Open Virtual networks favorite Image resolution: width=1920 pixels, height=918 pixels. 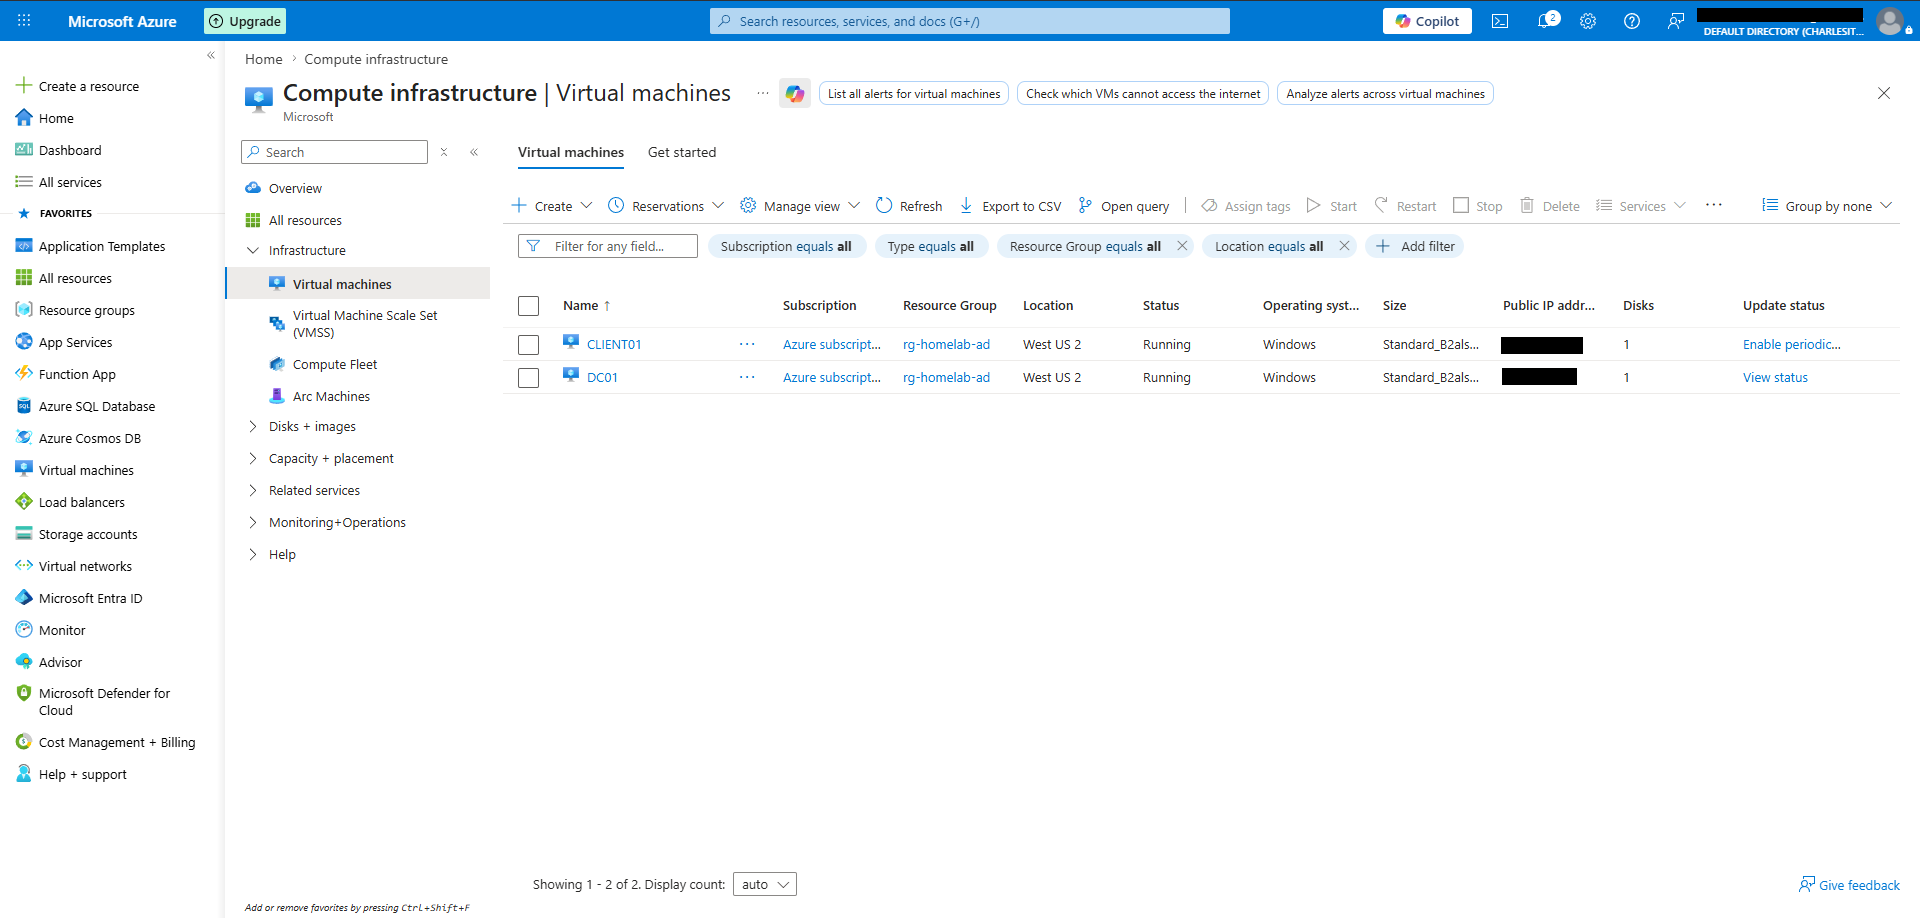[85, 566]
